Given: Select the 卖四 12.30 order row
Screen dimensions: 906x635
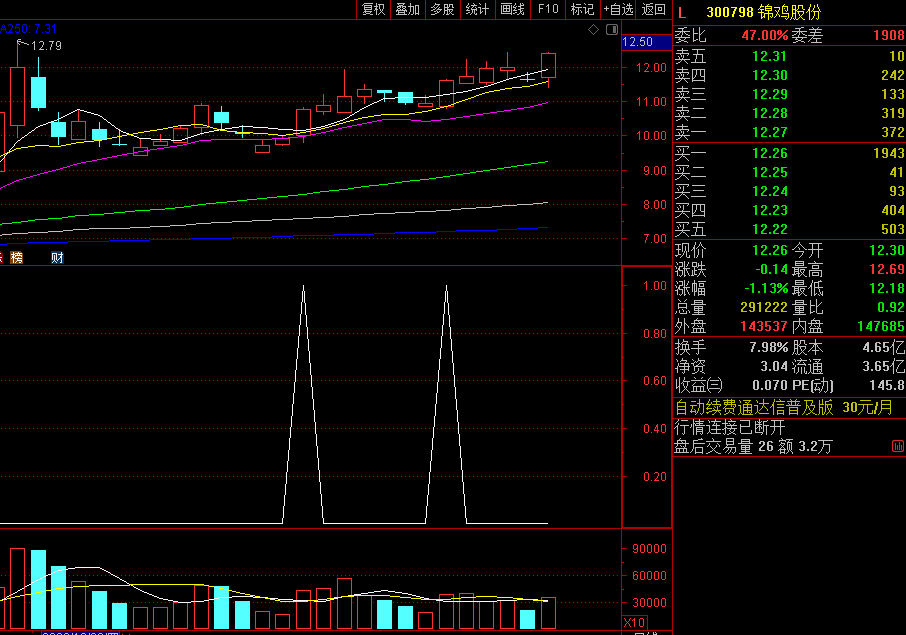Looking at the screenshot, I should pyautogui.click(x=789, y=75).
